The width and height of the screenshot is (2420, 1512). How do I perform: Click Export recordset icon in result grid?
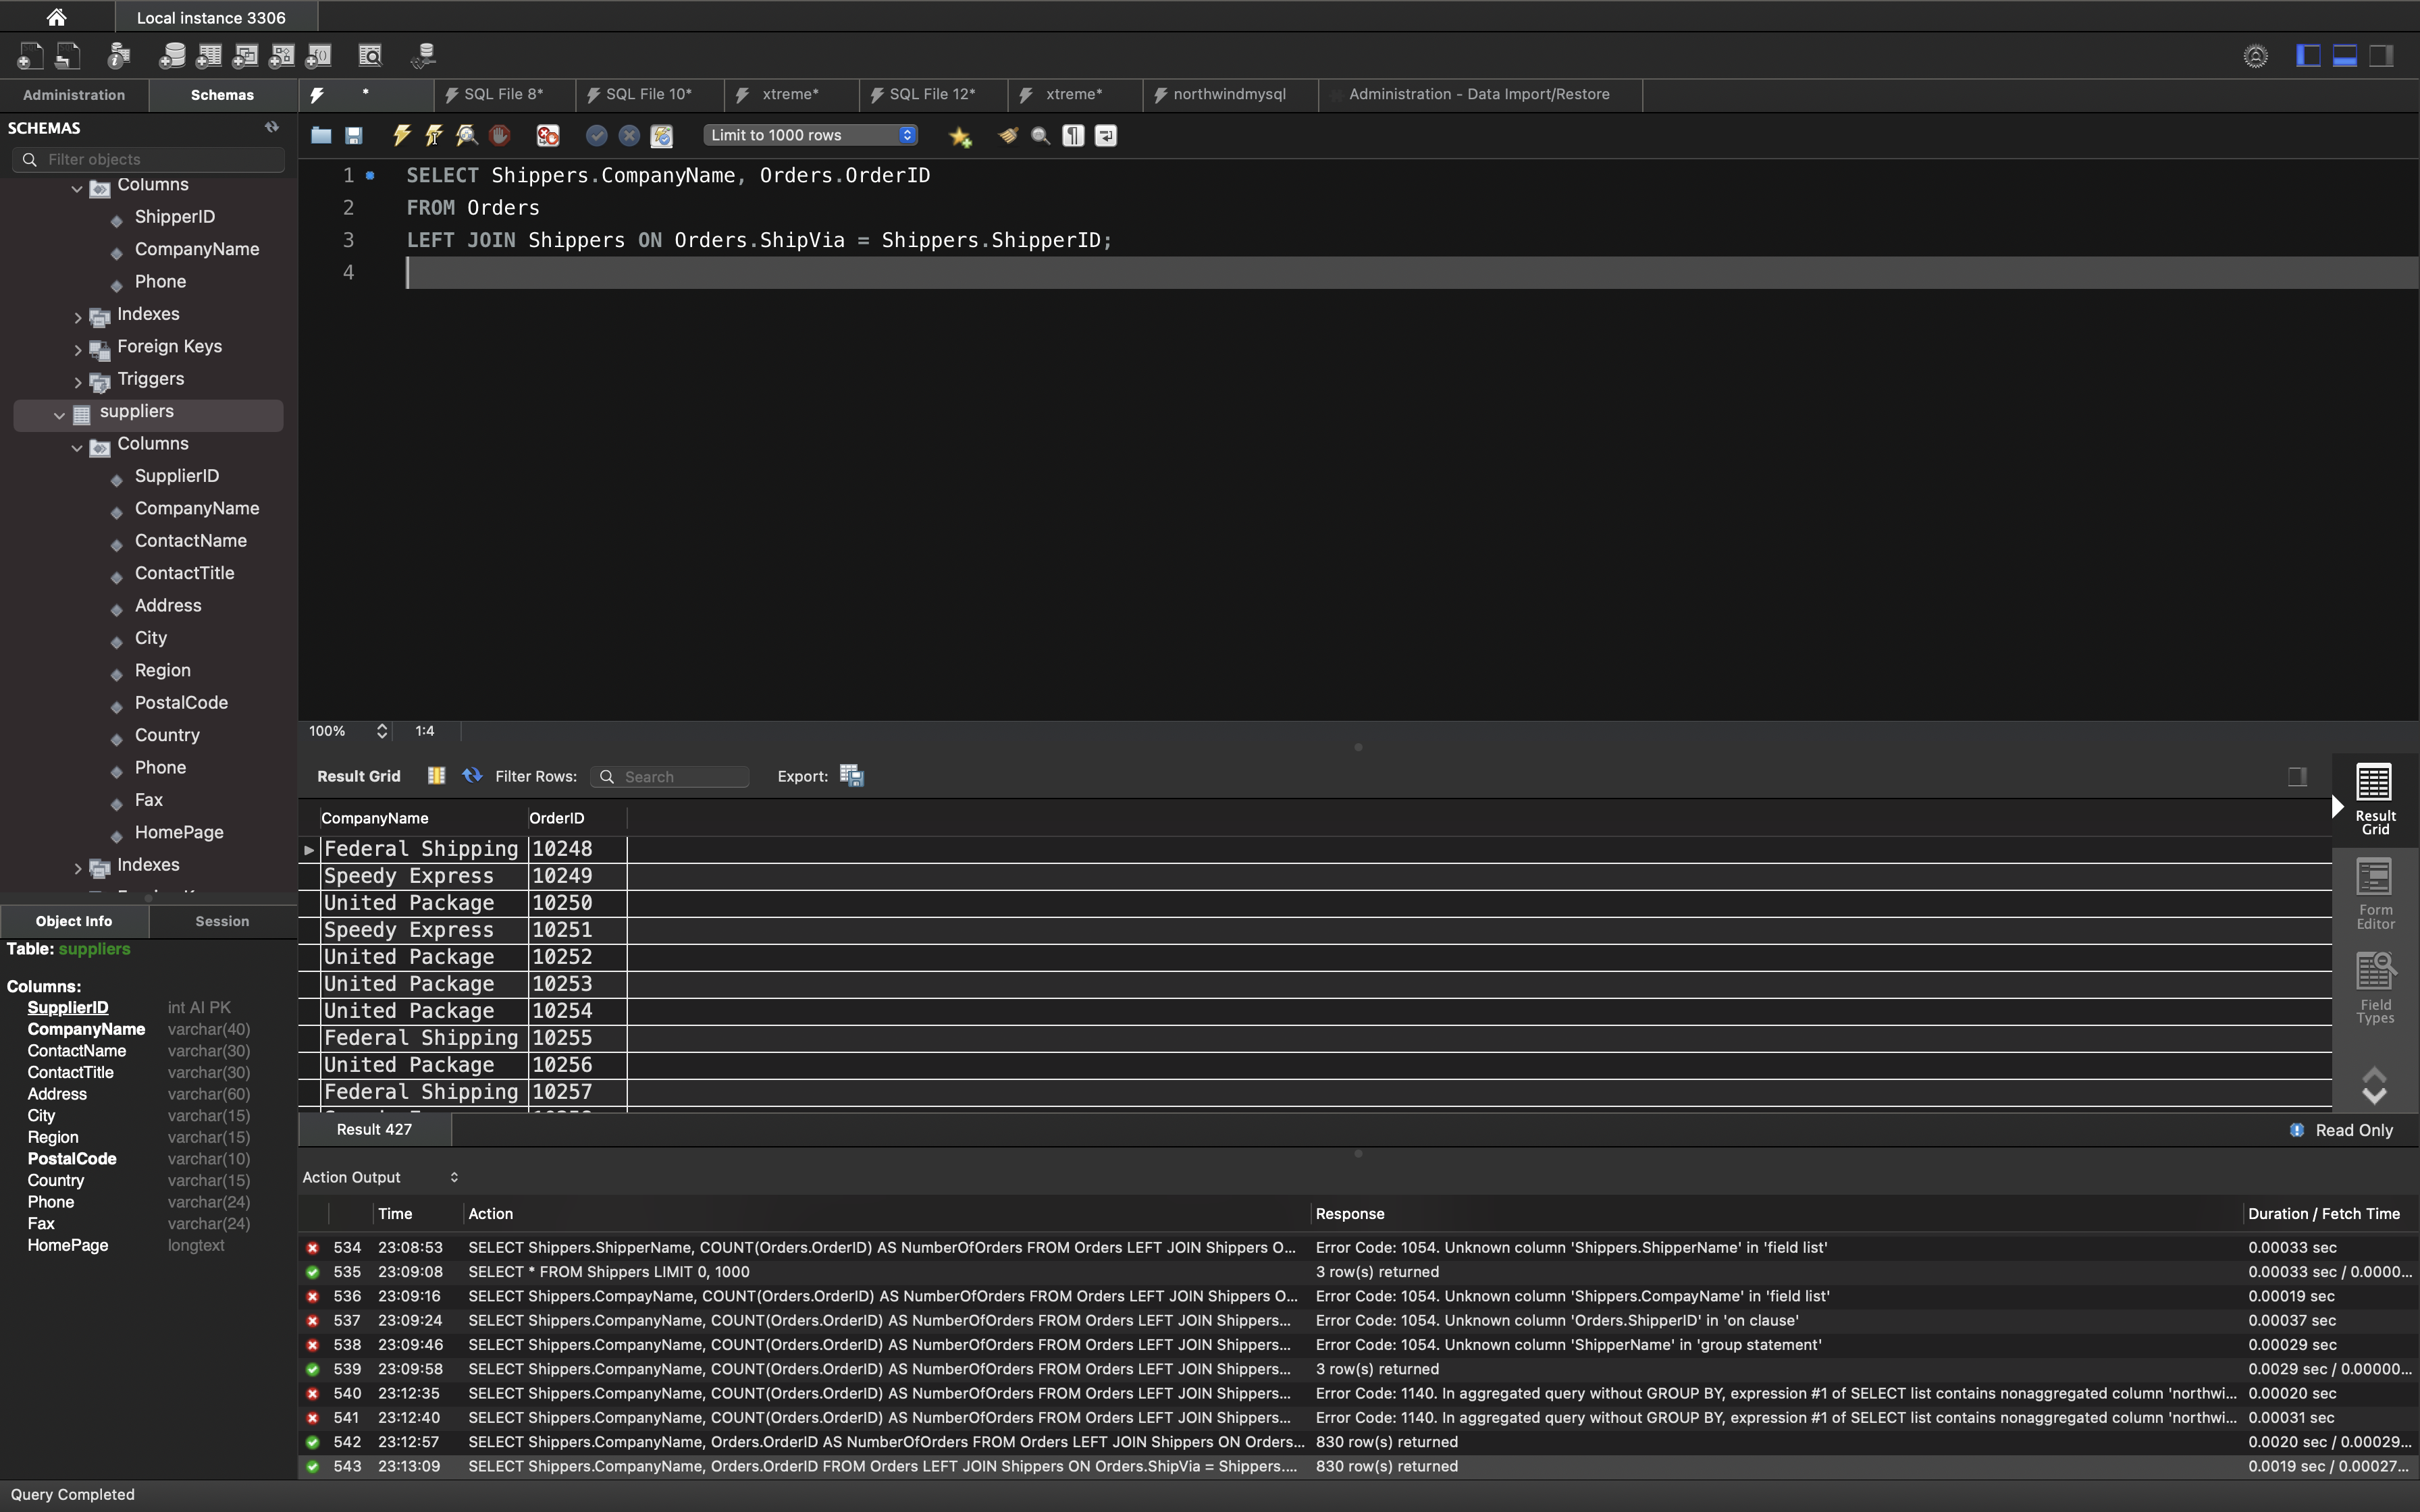point(852,776)
